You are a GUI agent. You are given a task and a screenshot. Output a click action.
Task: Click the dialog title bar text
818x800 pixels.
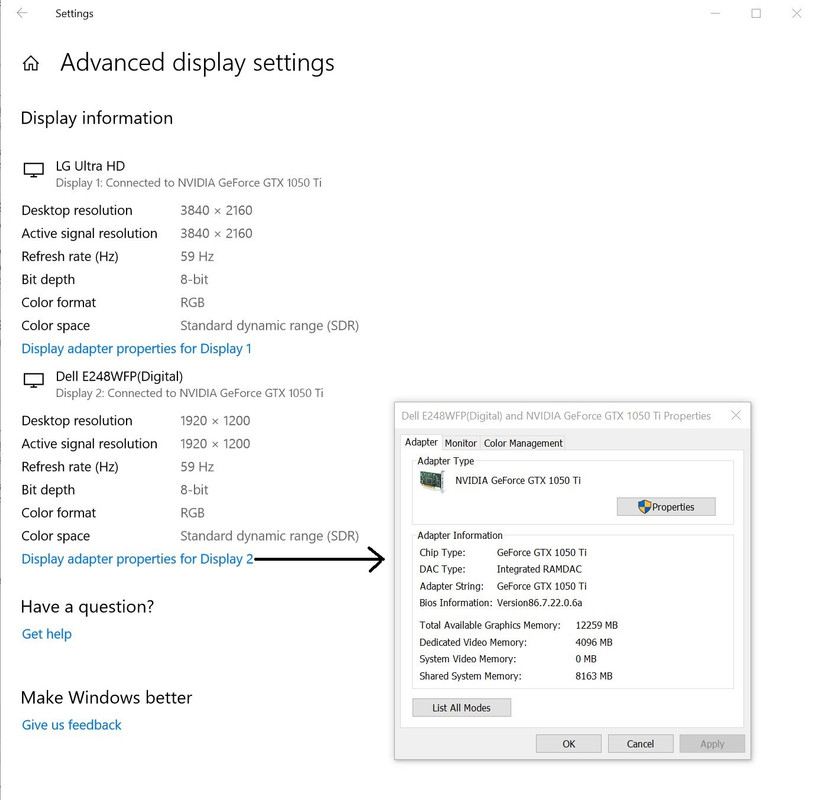point(556,416)
